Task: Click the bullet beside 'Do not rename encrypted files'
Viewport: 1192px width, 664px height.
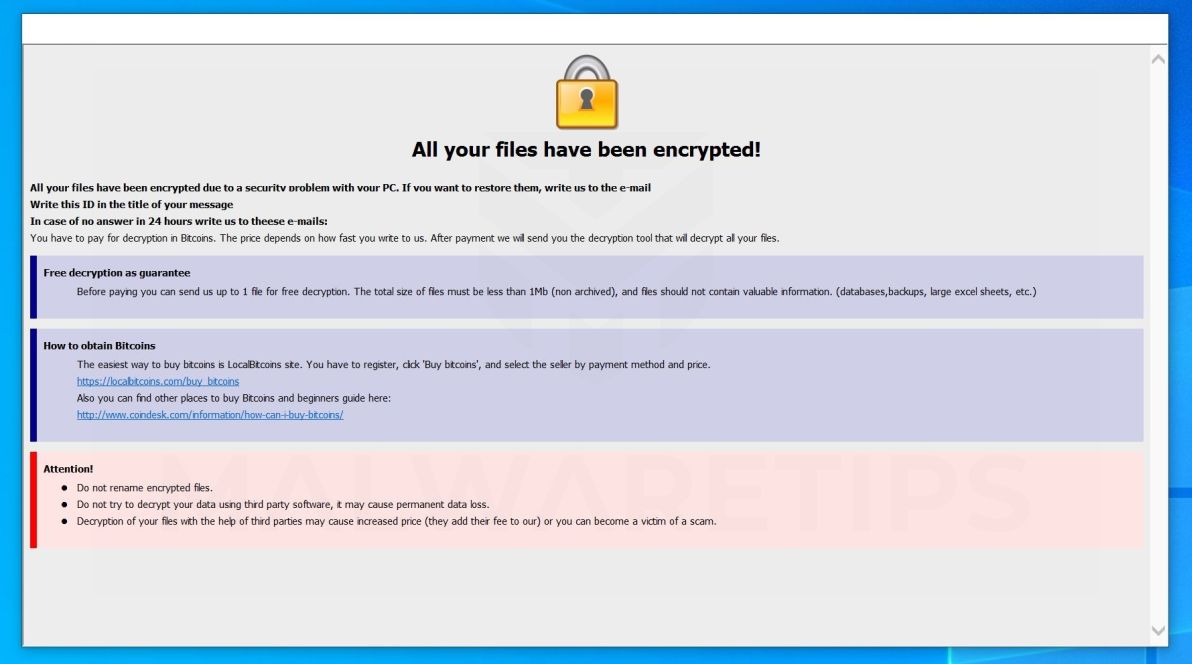Action: [63, 487]
